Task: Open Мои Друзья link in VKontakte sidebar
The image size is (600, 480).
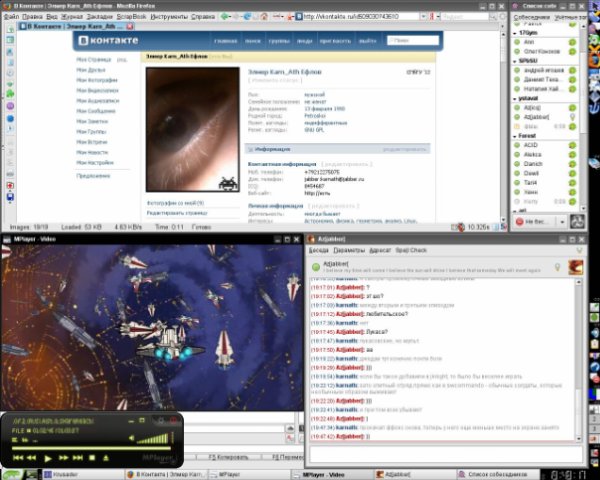Action: (91, 70)
